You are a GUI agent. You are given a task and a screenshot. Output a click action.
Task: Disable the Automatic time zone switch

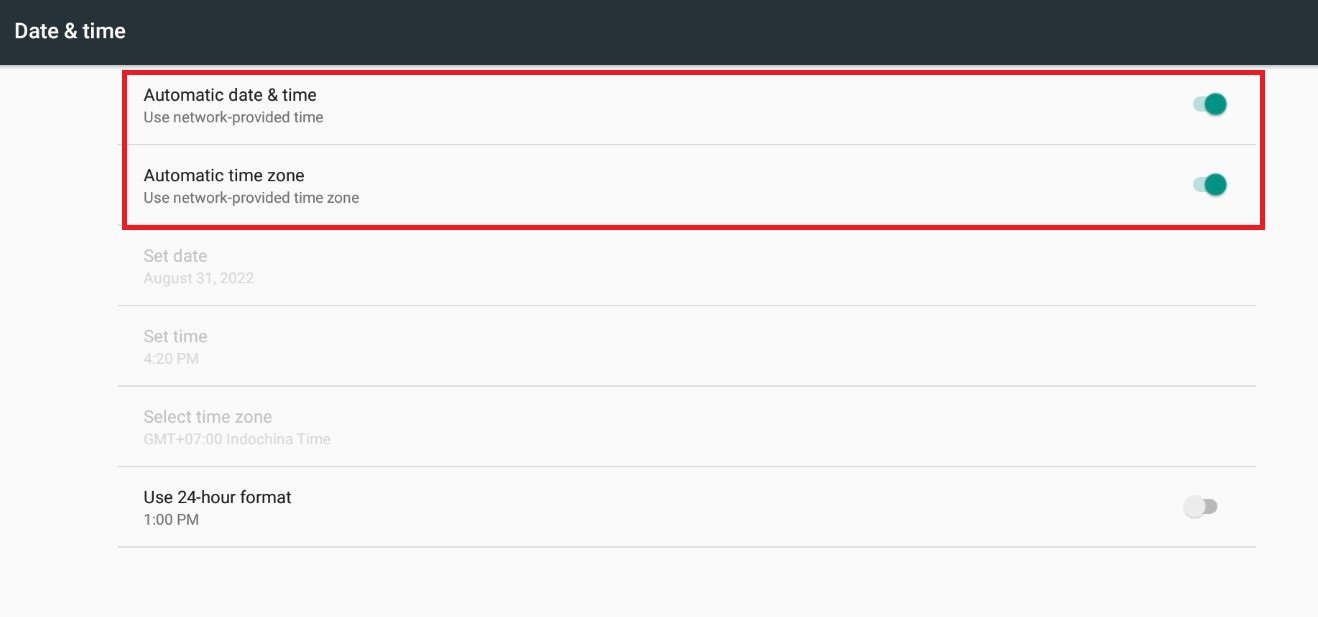click(x=1209, y=184)
